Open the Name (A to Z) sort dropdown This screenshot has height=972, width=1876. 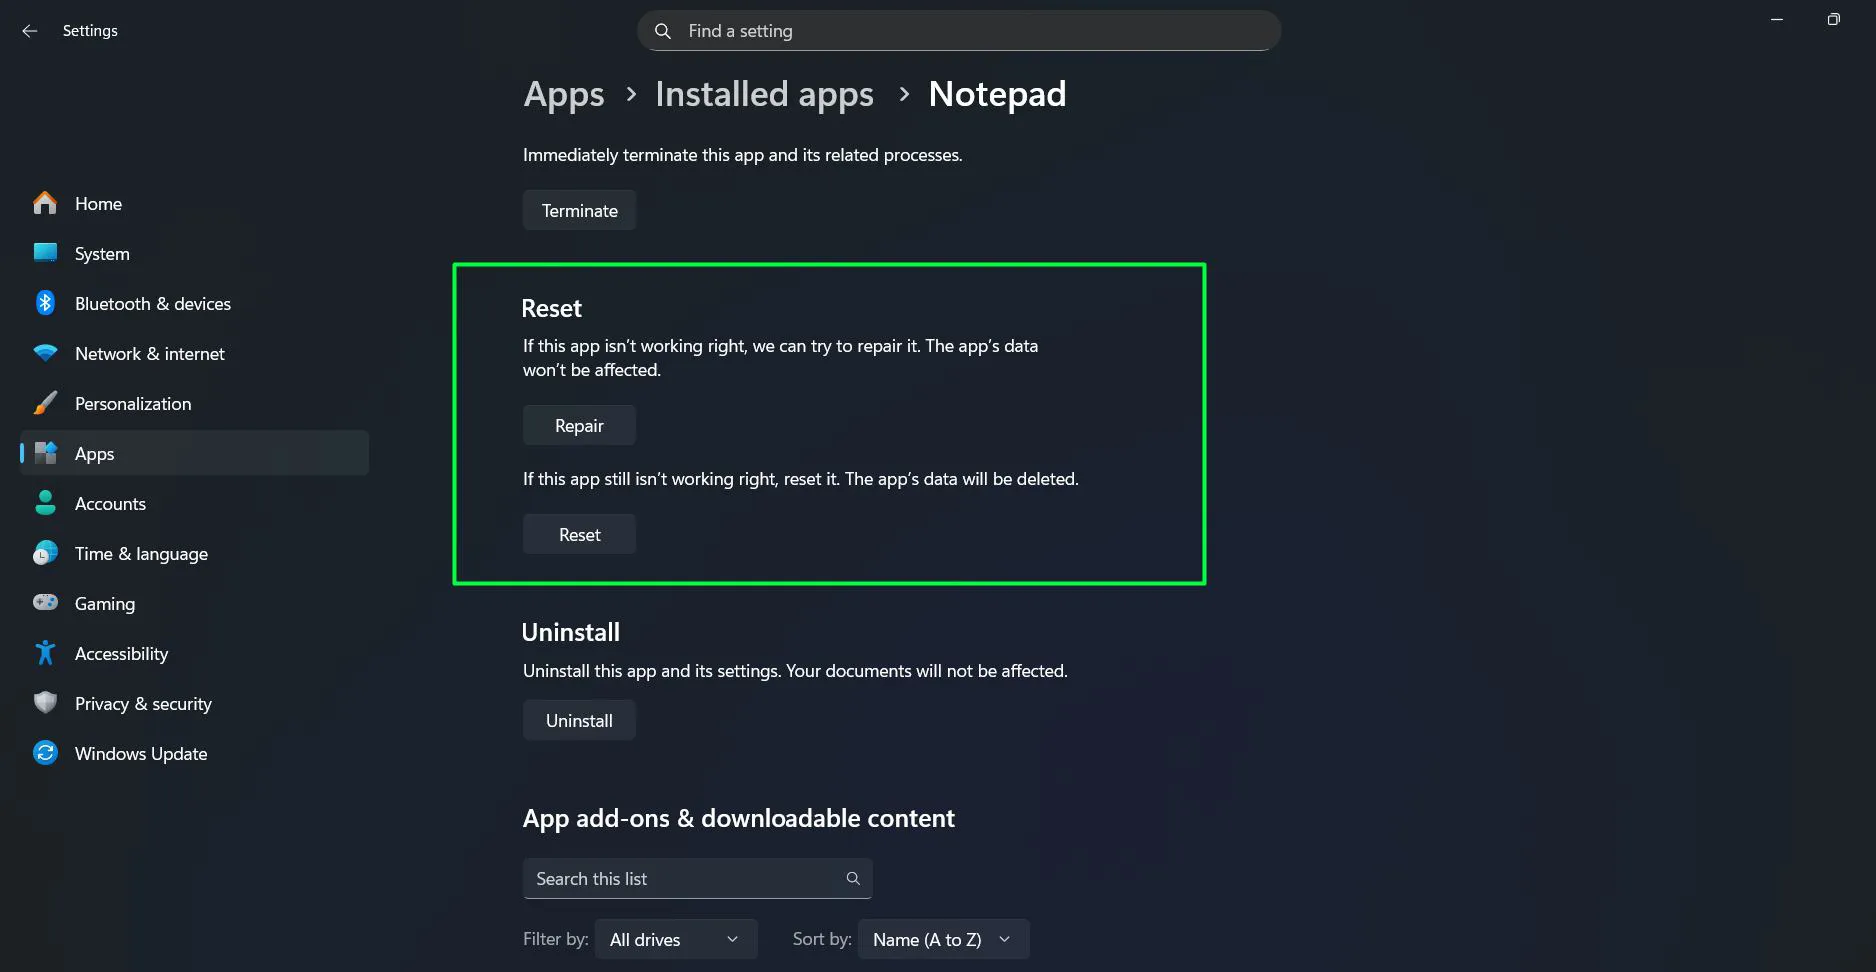[942, 939]
